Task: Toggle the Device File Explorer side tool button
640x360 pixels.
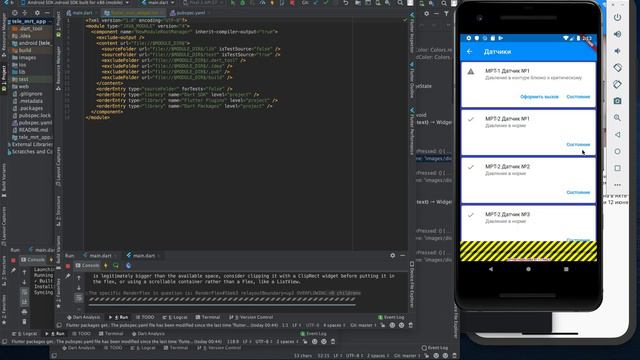Action: pyautogui.click(x=412, y=285)
